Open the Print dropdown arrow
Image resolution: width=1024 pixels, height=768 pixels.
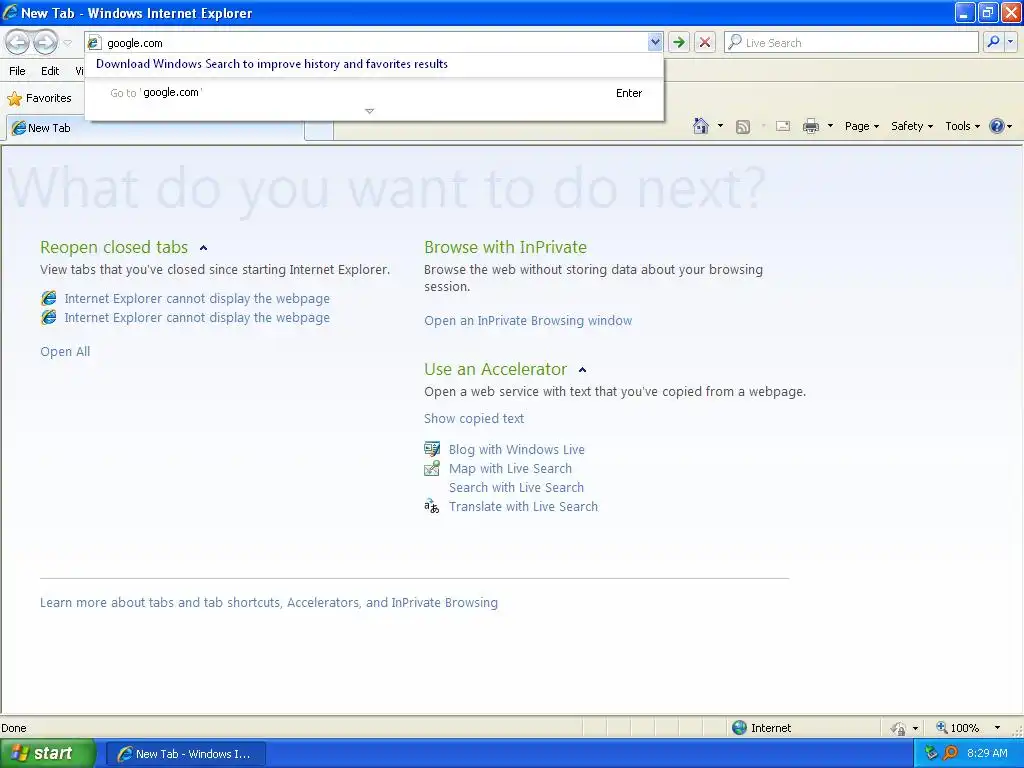[830, 126]
